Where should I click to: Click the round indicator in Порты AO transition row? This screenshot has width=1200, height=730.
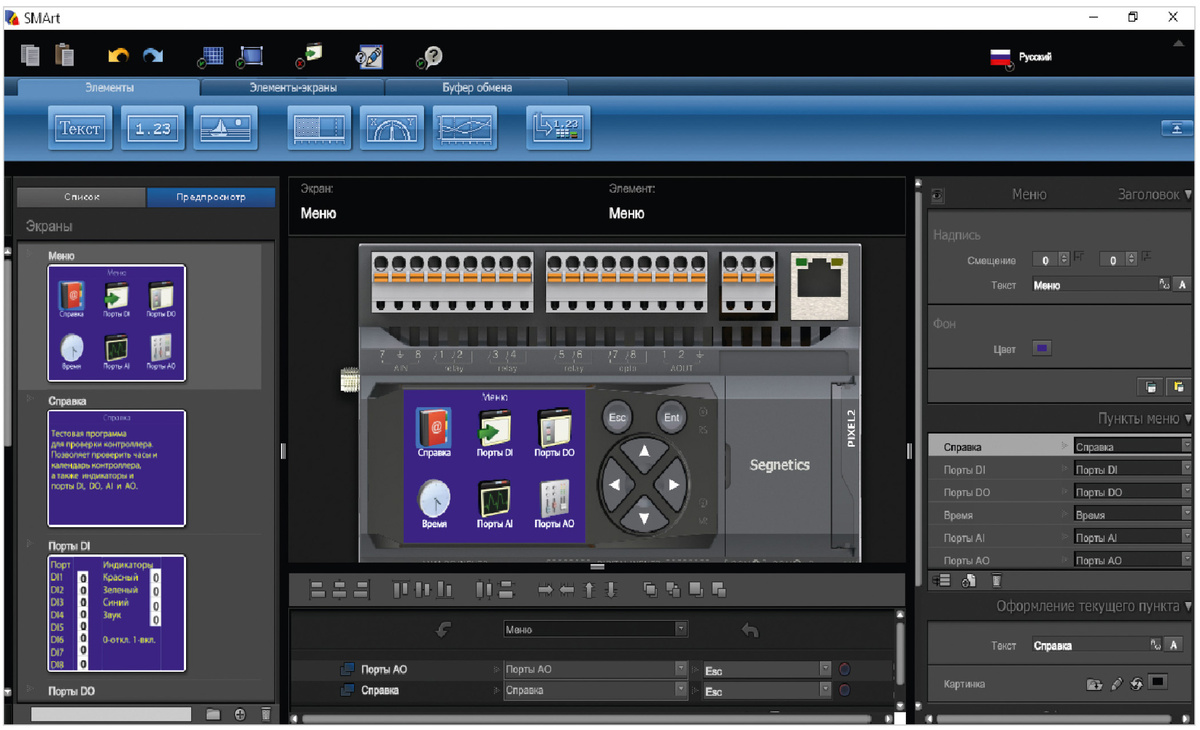pos(845,669)
